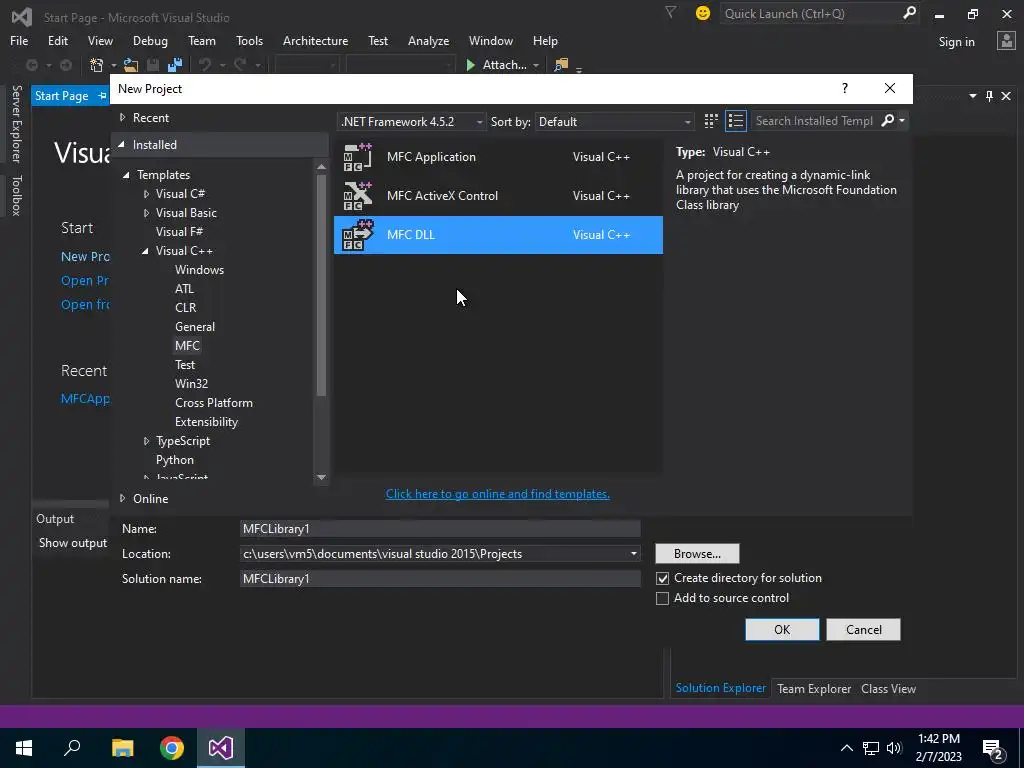Open Google Chrome from taskbar

point(172,748)
